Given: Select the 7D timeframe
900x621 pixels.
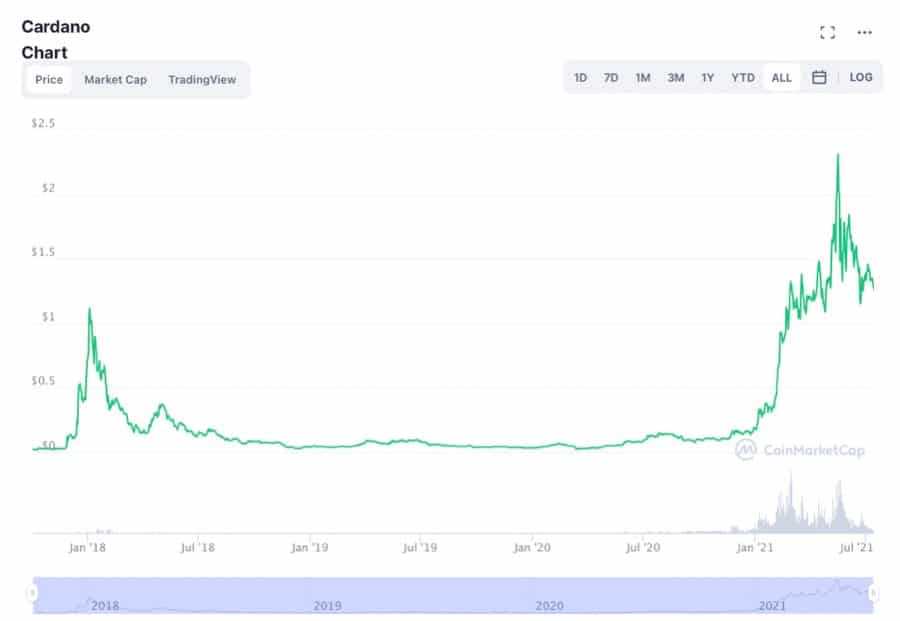Looking at the screenshot, I should 610,77.
